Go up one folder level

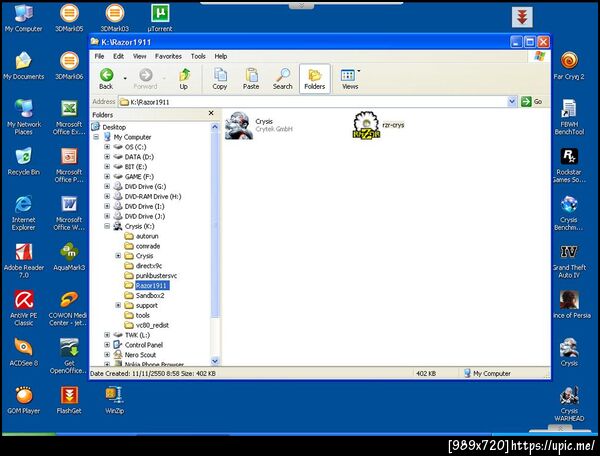[184, 79]
